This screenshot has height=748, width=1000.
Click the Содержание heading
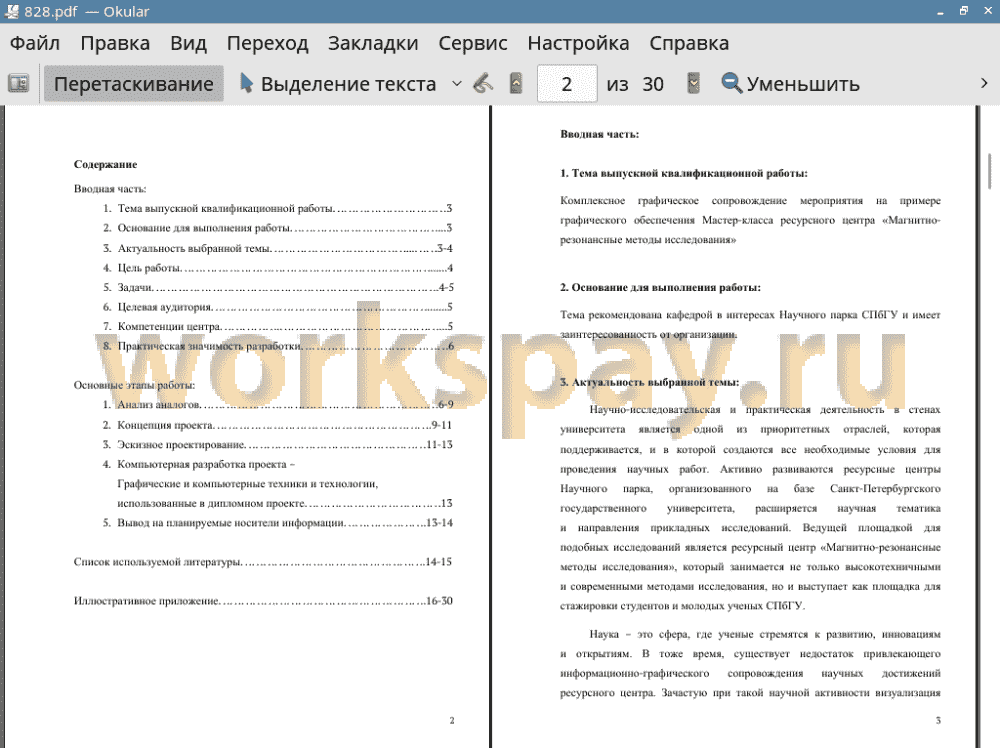pyautogui.click(x=105, y=165)
